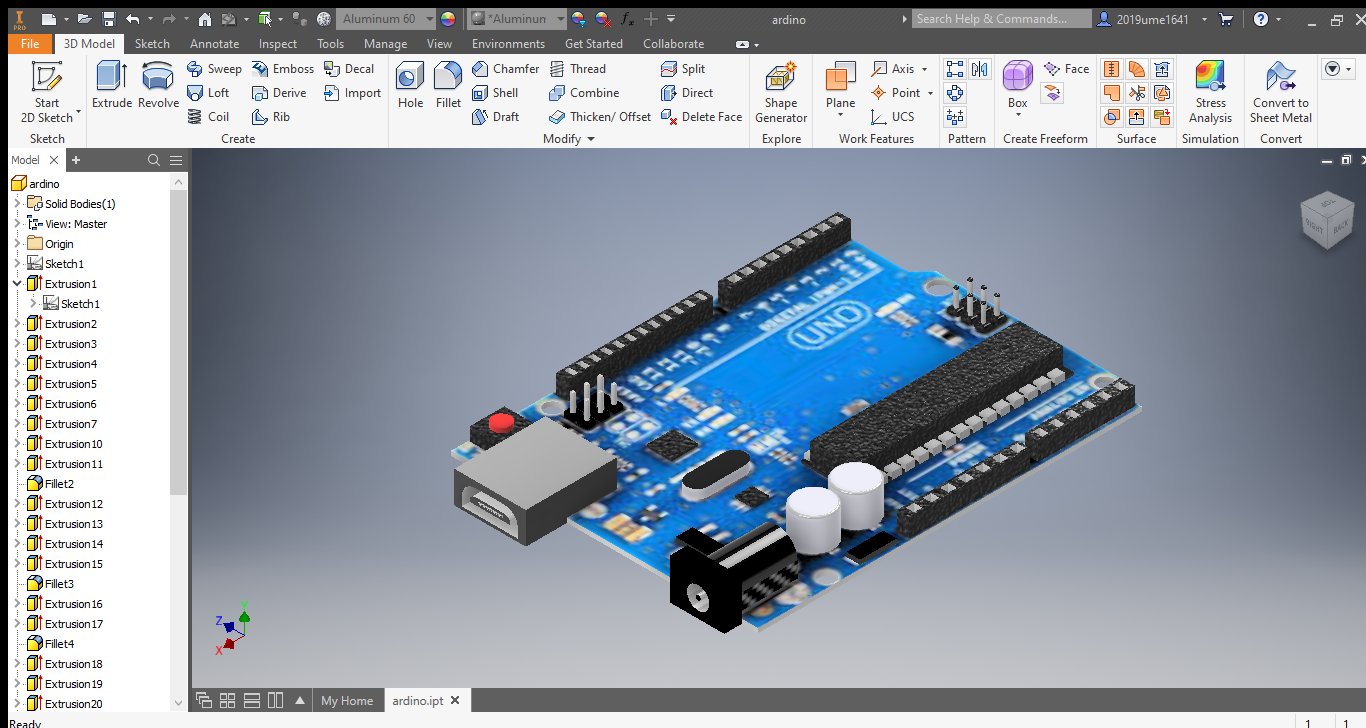
Task: Apply the Draft tool
Action: pyautogui.click(x=495, y=117)
